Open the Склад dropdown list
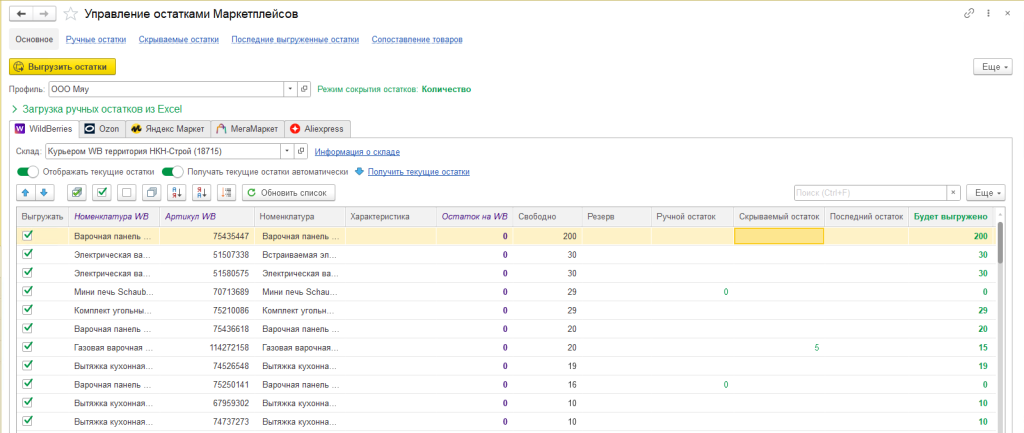This screenshot has width=1024, height=433. coord(288,152)
